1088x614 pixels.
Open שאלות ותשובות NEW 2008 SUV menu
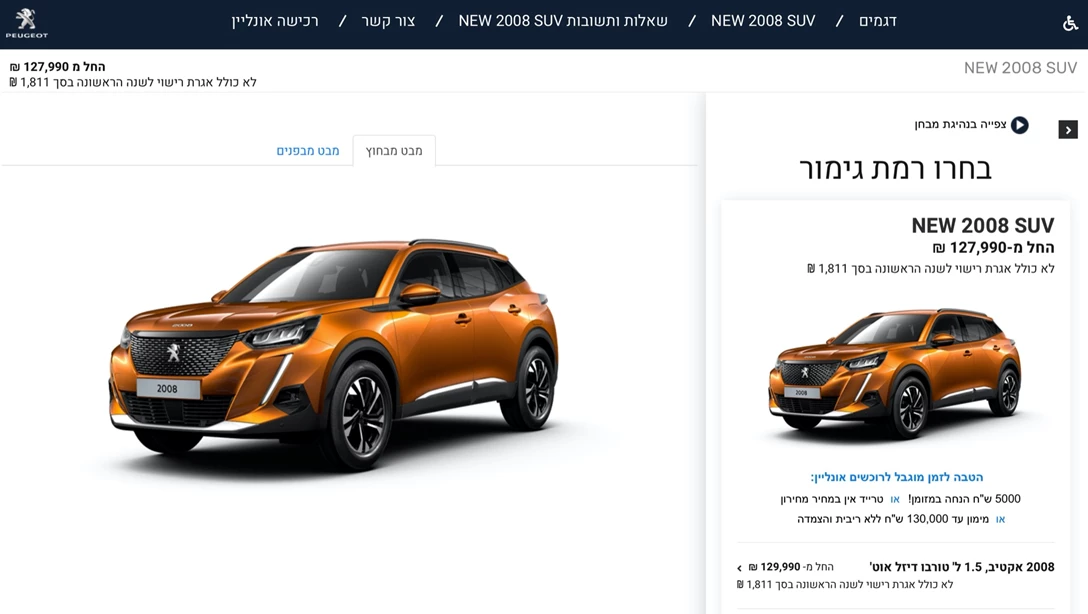pyautogui.click(x=563, y=21)
